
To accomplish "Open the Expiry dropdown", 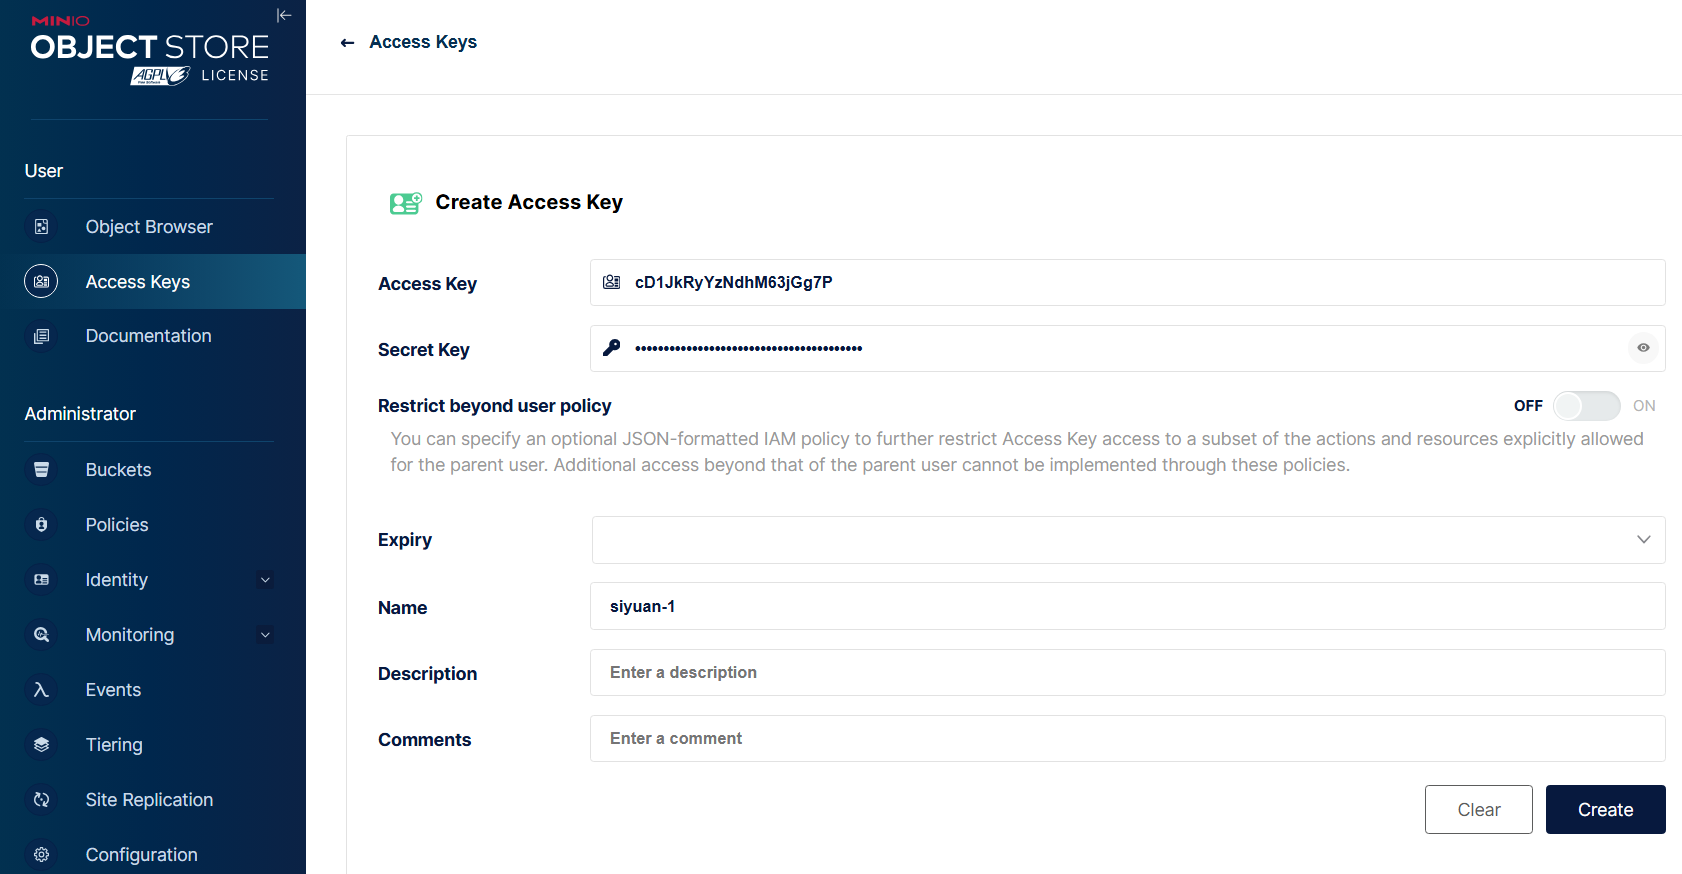I will coord(1643,540).
